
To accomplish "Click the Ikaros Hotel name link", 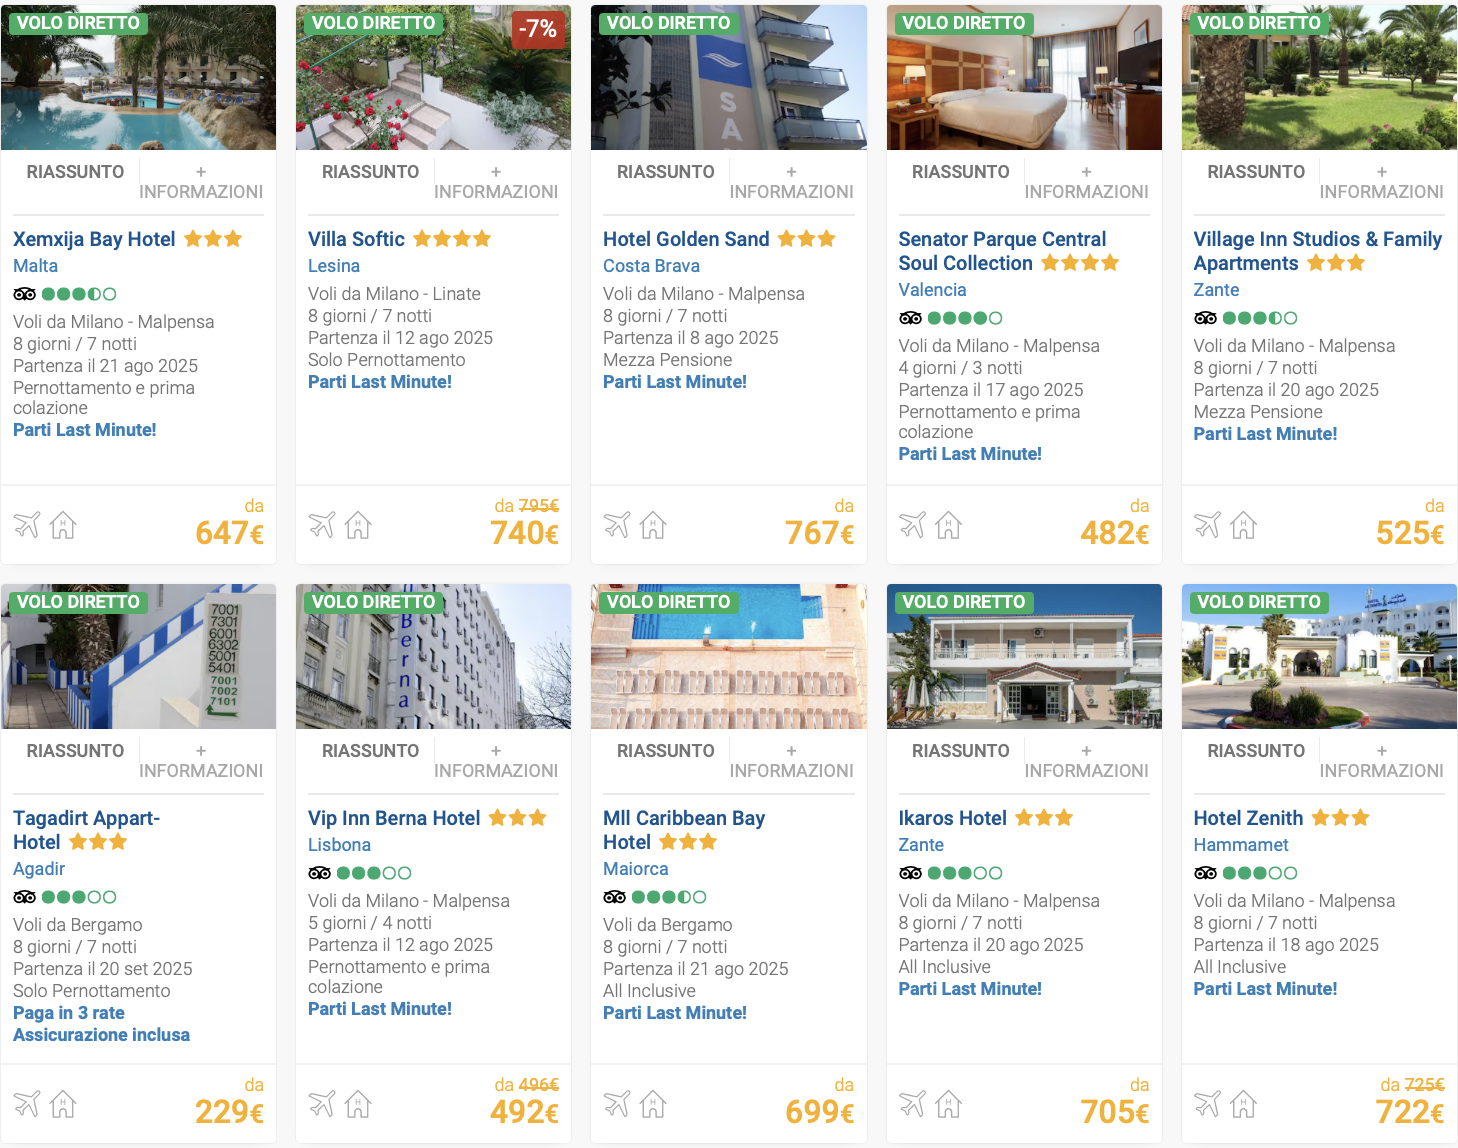I will point(952,818).
